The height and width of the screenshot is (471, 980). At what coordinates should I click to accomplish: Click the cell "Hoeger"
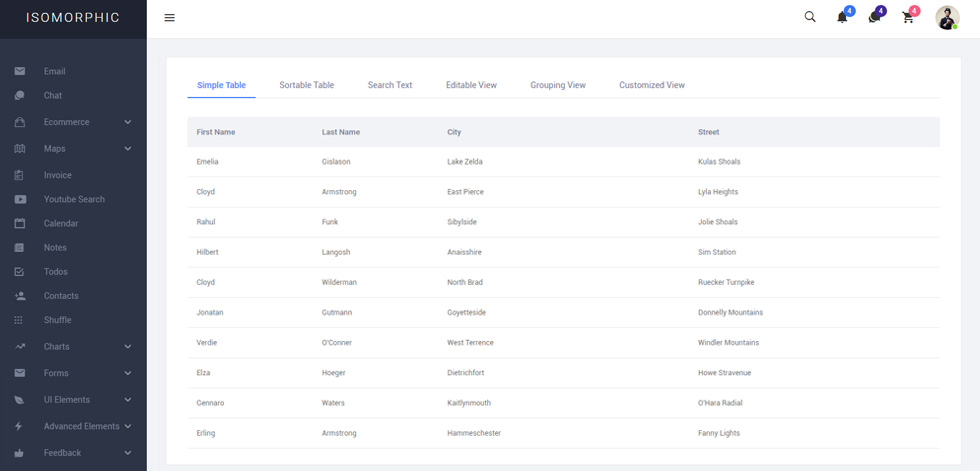pos(334,373)
